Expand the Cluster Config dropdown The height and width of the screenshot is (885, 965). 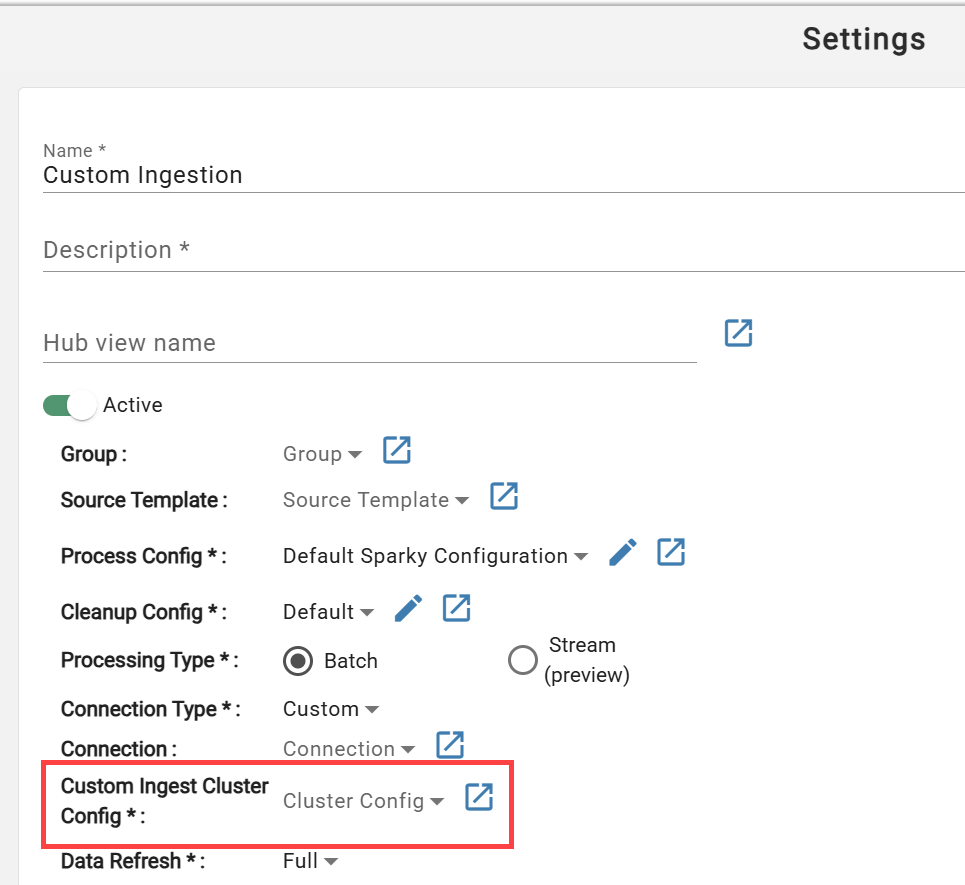(x=363, y=801)
